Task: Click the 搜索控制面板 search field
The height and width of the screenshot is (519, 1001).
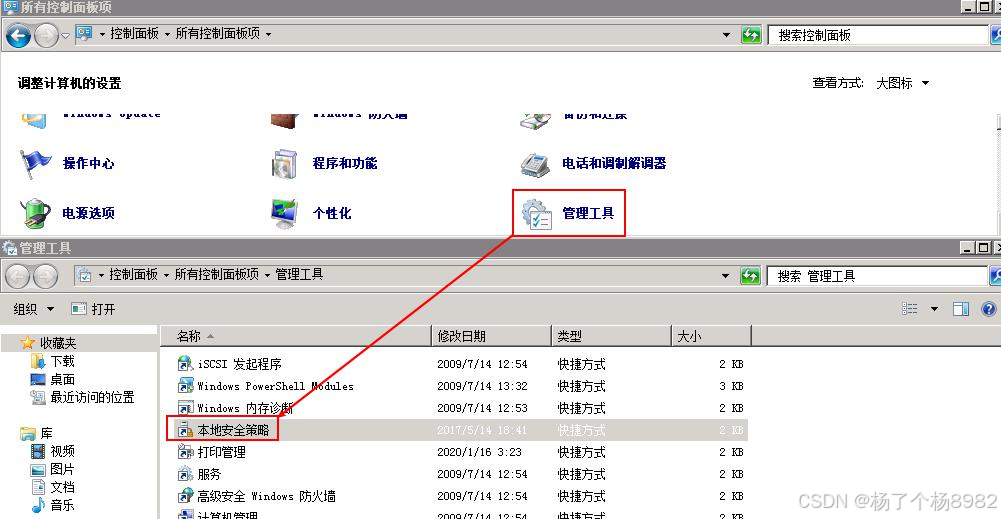Action: [878, 35]
